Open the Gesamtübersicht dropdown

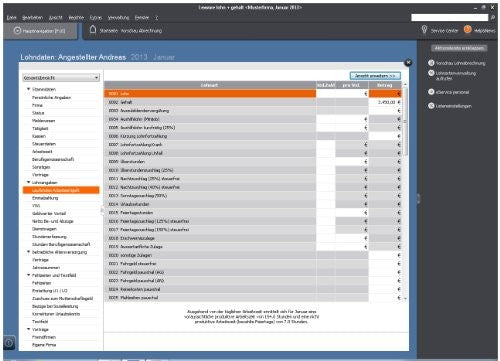(x=61, y=78)
